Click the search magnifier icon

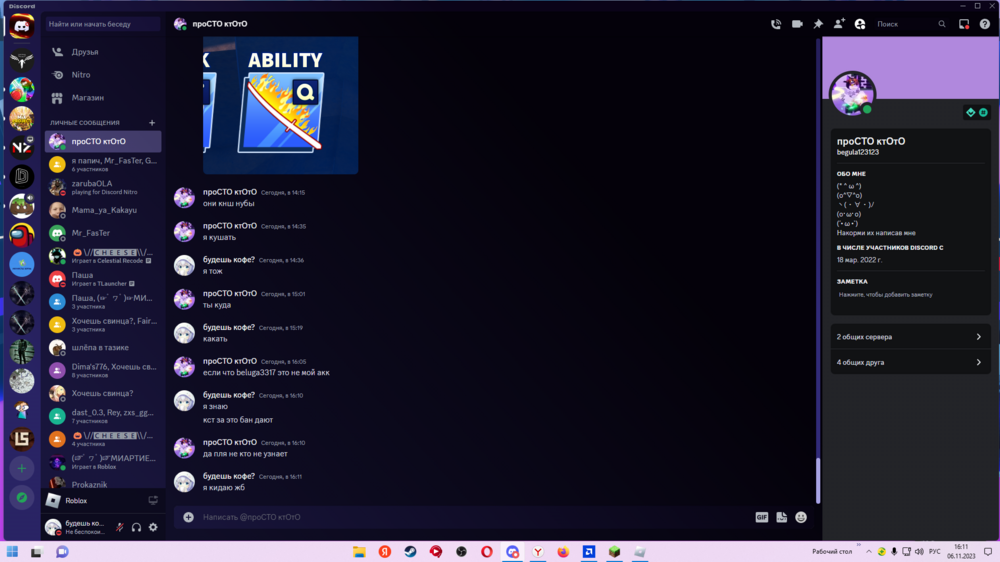[941, 24]
